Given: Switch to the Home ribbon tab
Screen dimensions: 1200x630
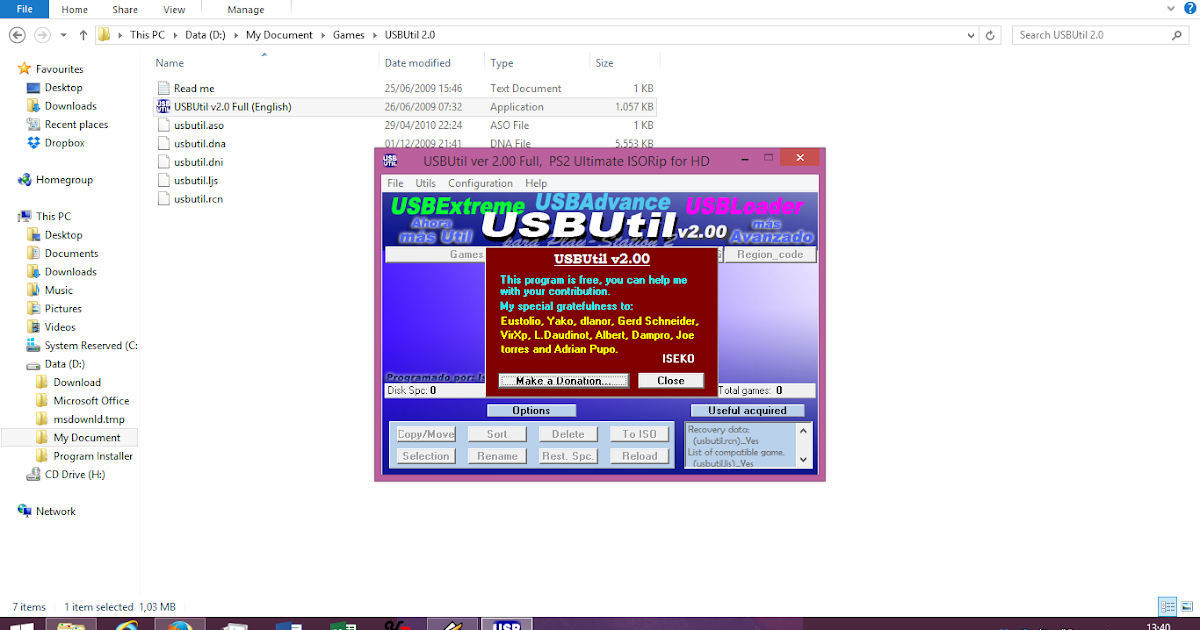Looking at the screenshot, I should (75, 9).
